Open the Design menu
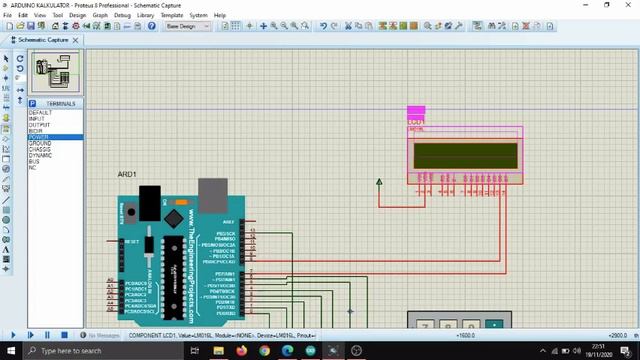Viewport: 640px width, 360px height. (78, 15)
